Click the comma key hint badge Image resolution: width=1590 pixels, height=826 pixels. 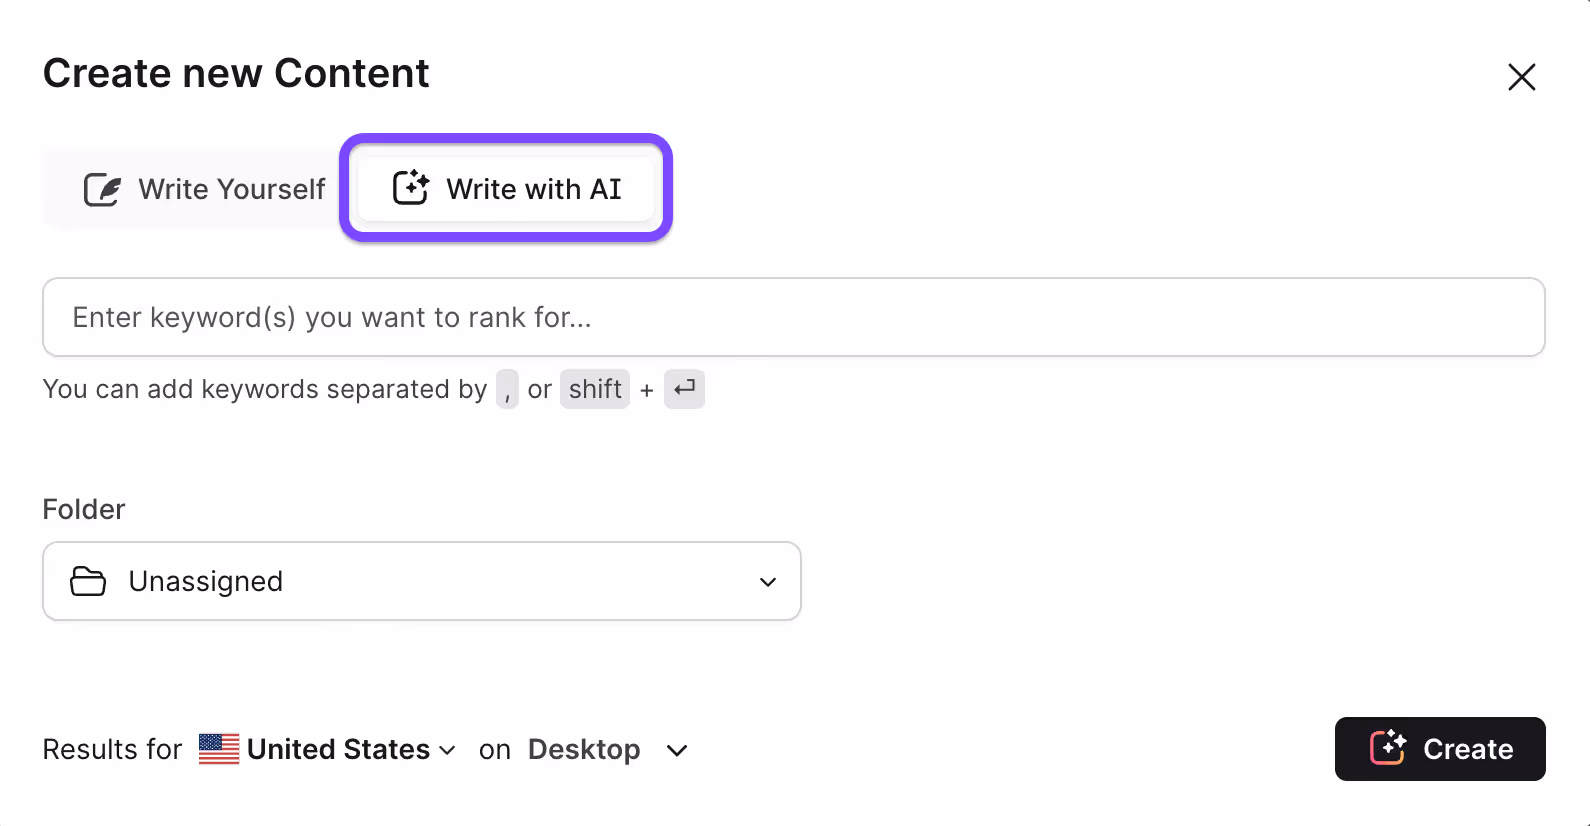point(507,389)
